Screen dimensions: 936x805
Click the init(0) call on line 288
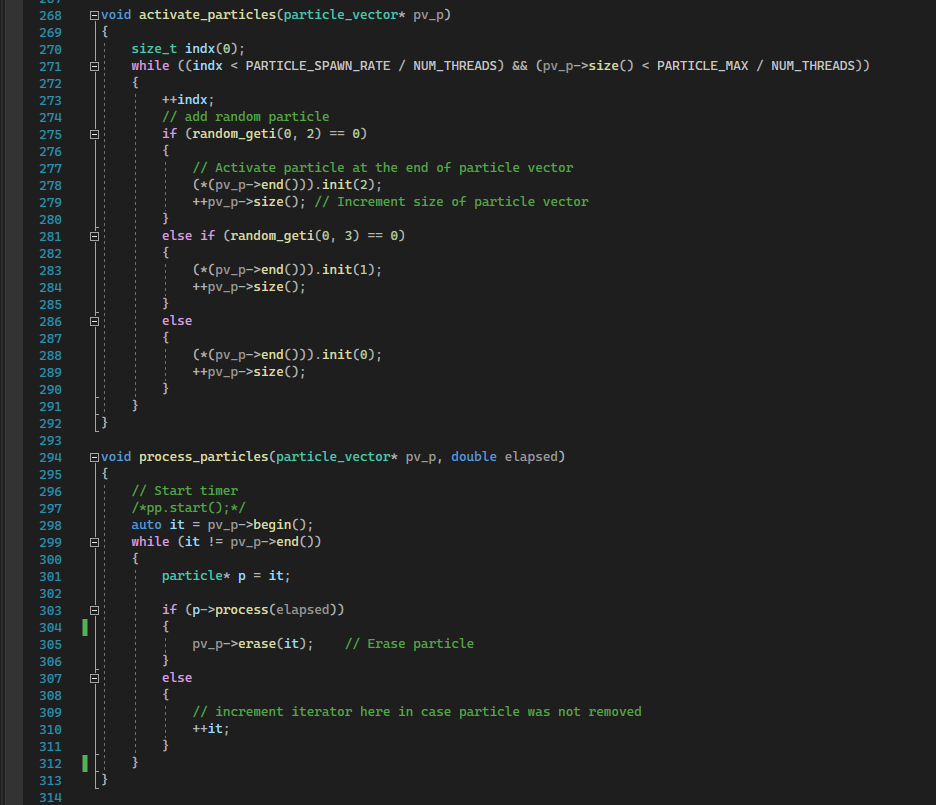pos(347,354)
